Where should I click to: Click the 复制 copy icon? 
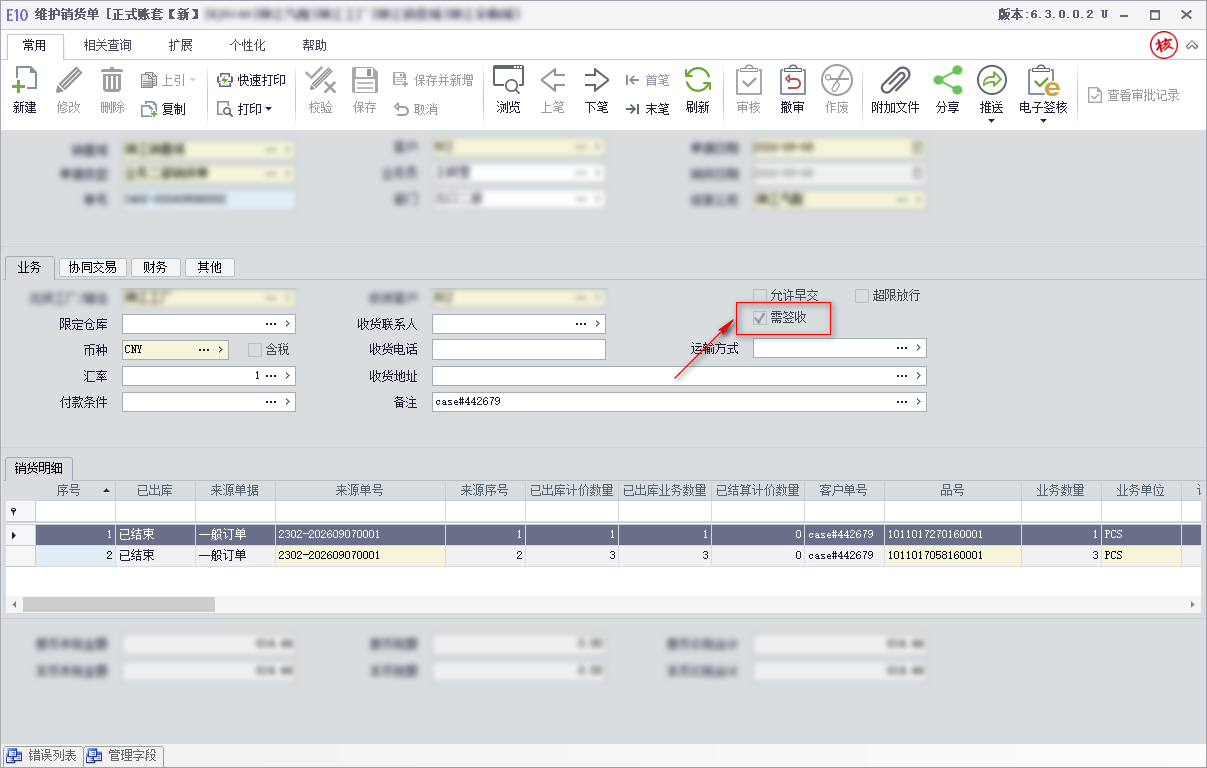(149, 109)
